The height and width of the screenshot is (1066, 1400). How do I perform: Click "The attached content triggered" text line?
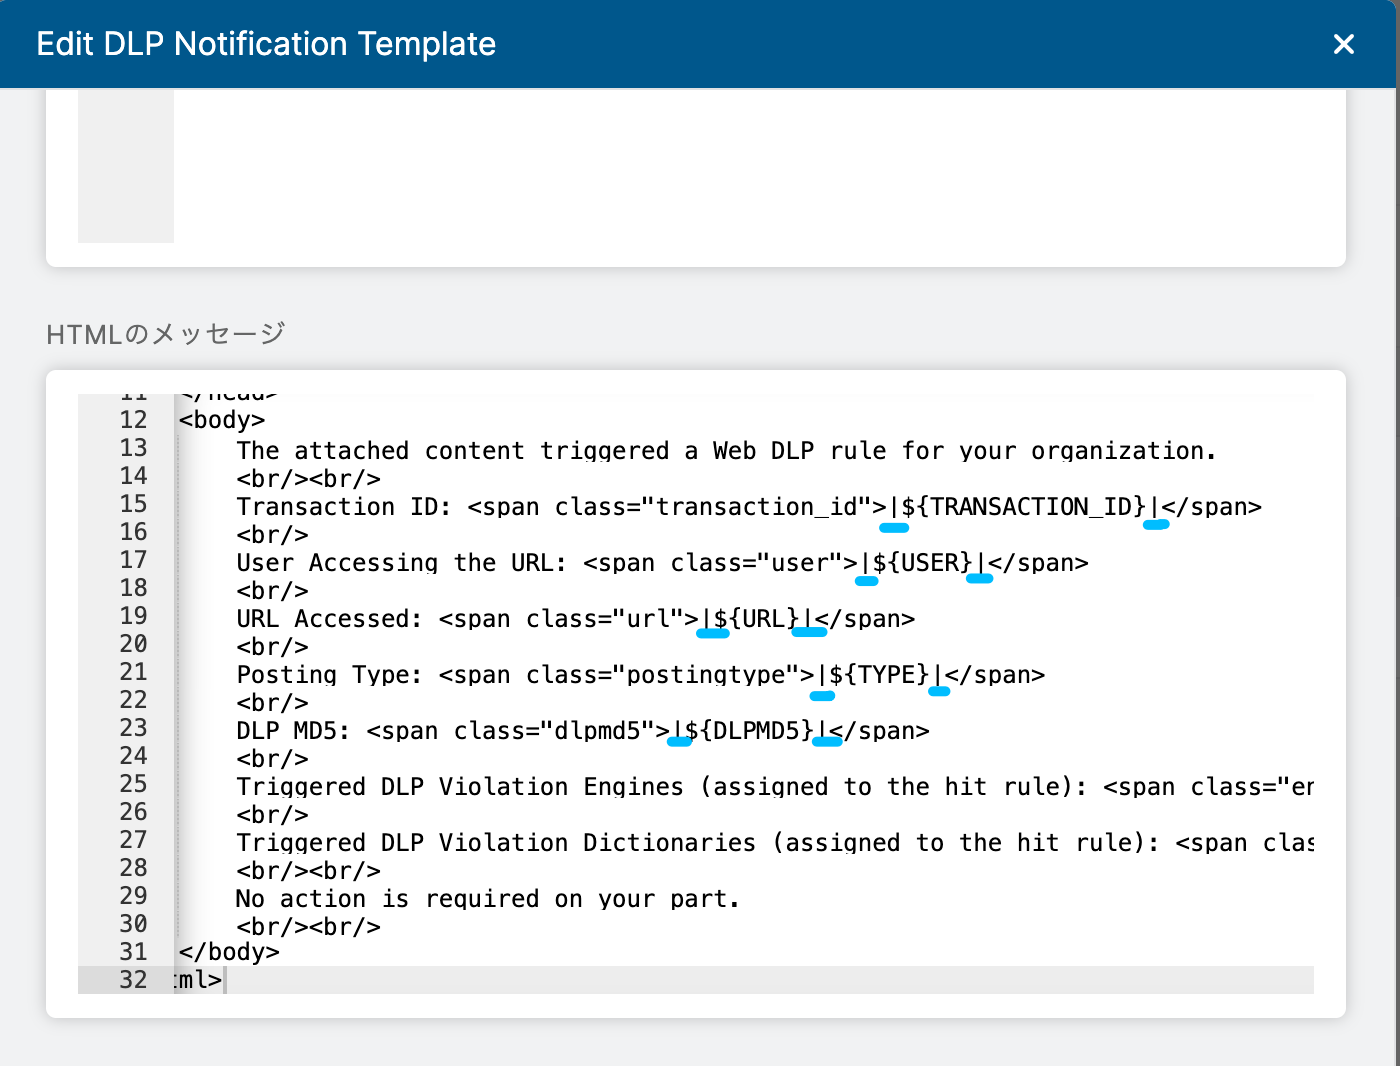pyautogui.click(x=725, y=451)
